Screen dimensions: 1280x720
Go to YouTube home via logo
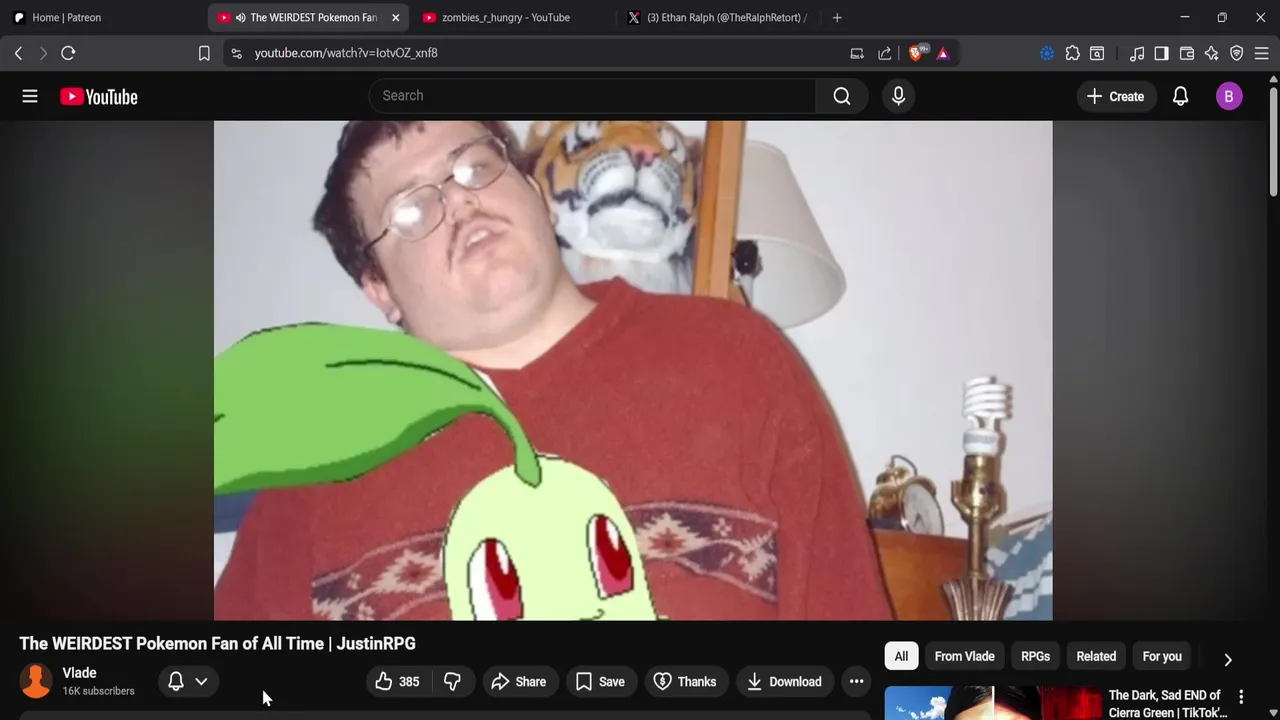(98, 97)
